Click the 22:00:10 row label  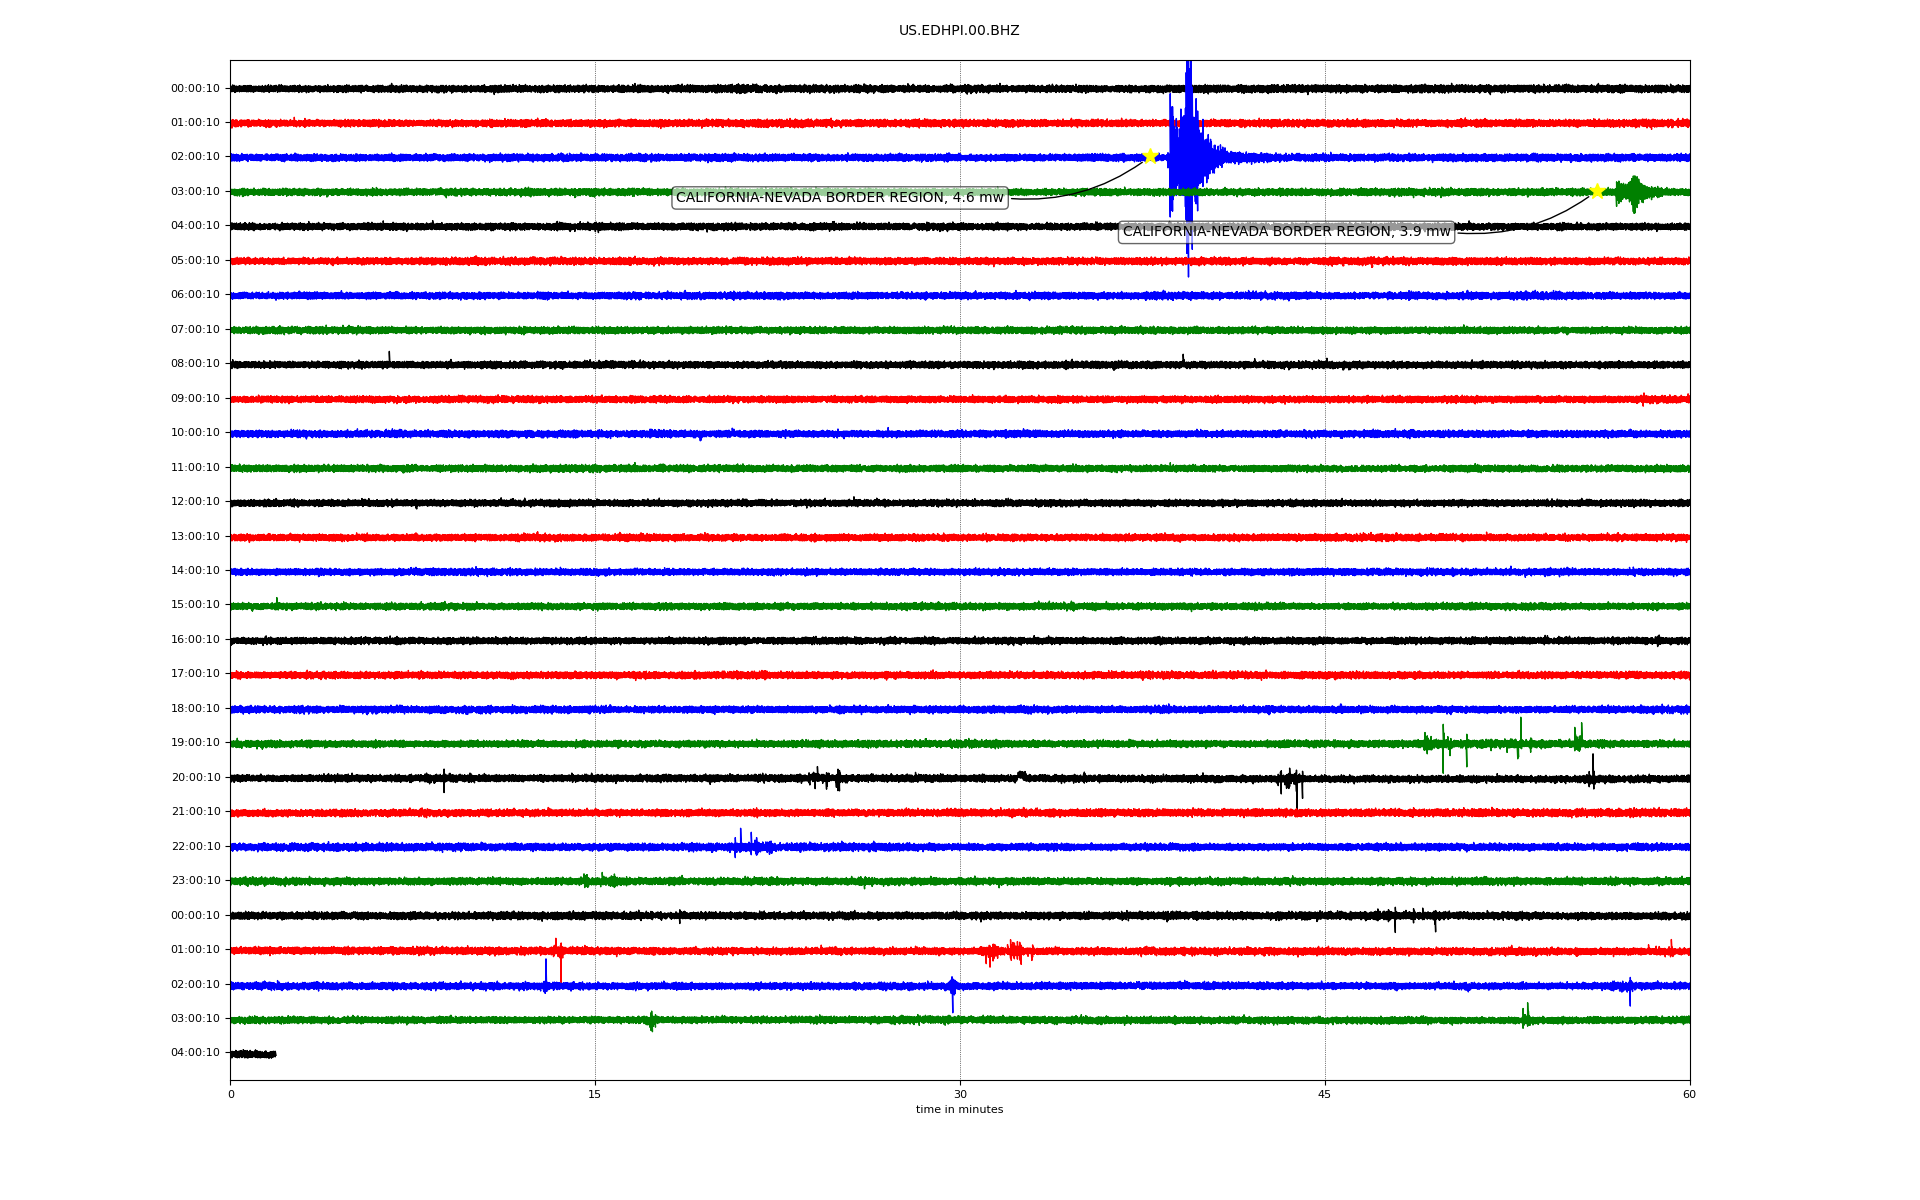click(195, 847)
